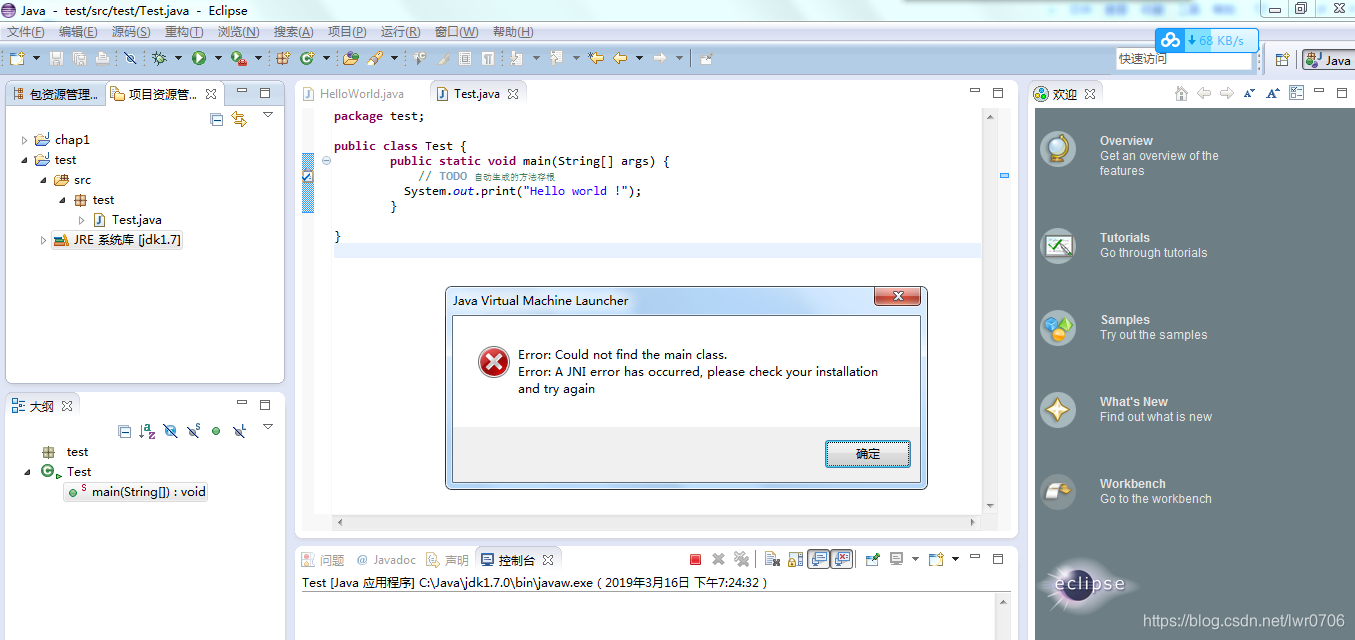Click the Open Type folder icon

pos(351,59)
